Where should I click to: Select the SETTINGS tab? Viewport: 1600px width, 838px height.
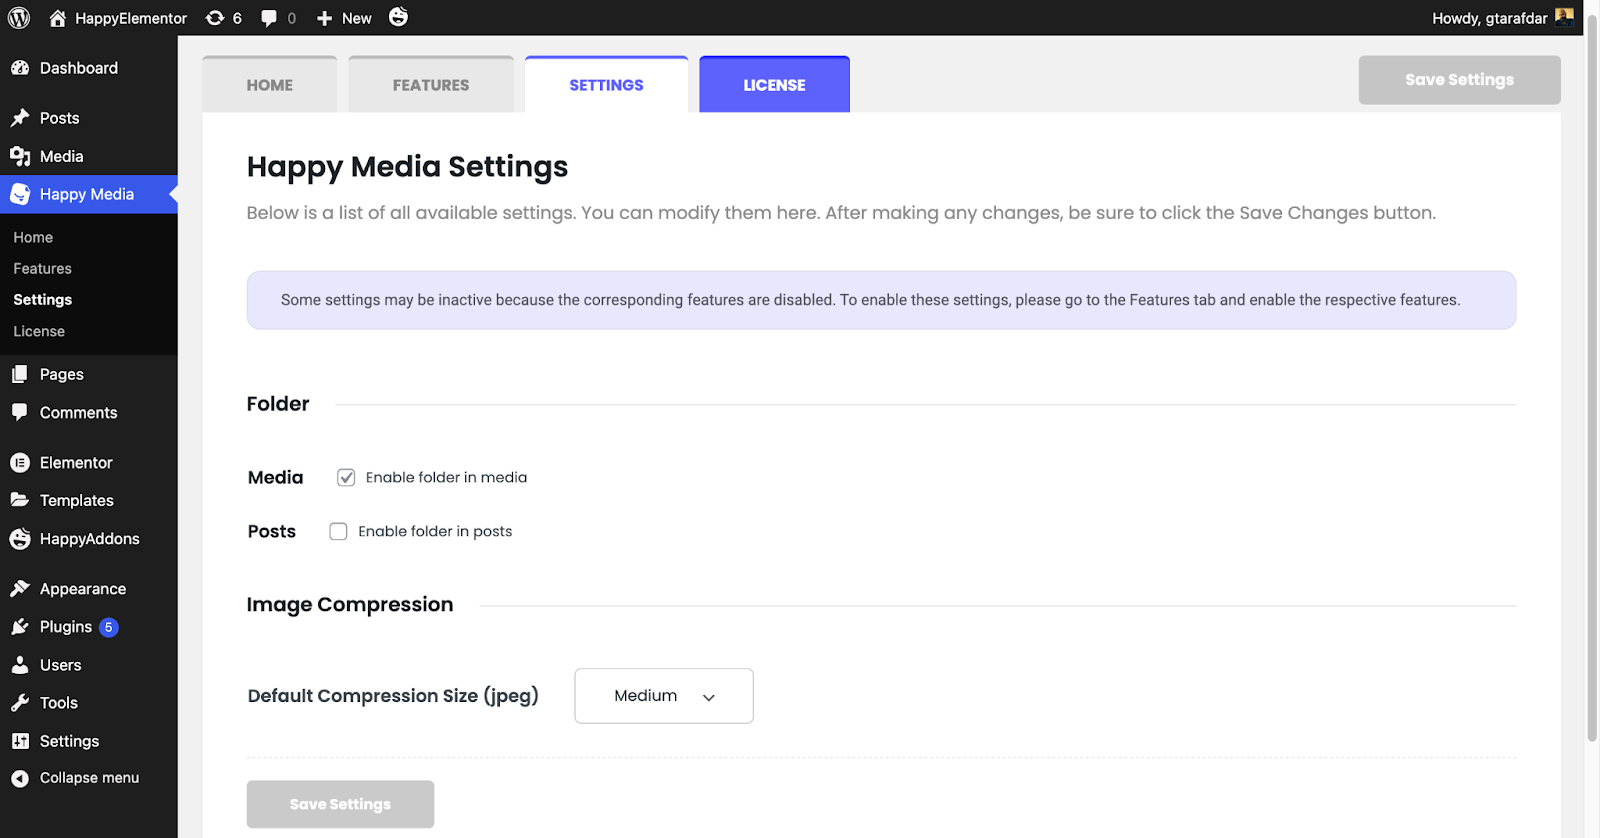[606, 85]
